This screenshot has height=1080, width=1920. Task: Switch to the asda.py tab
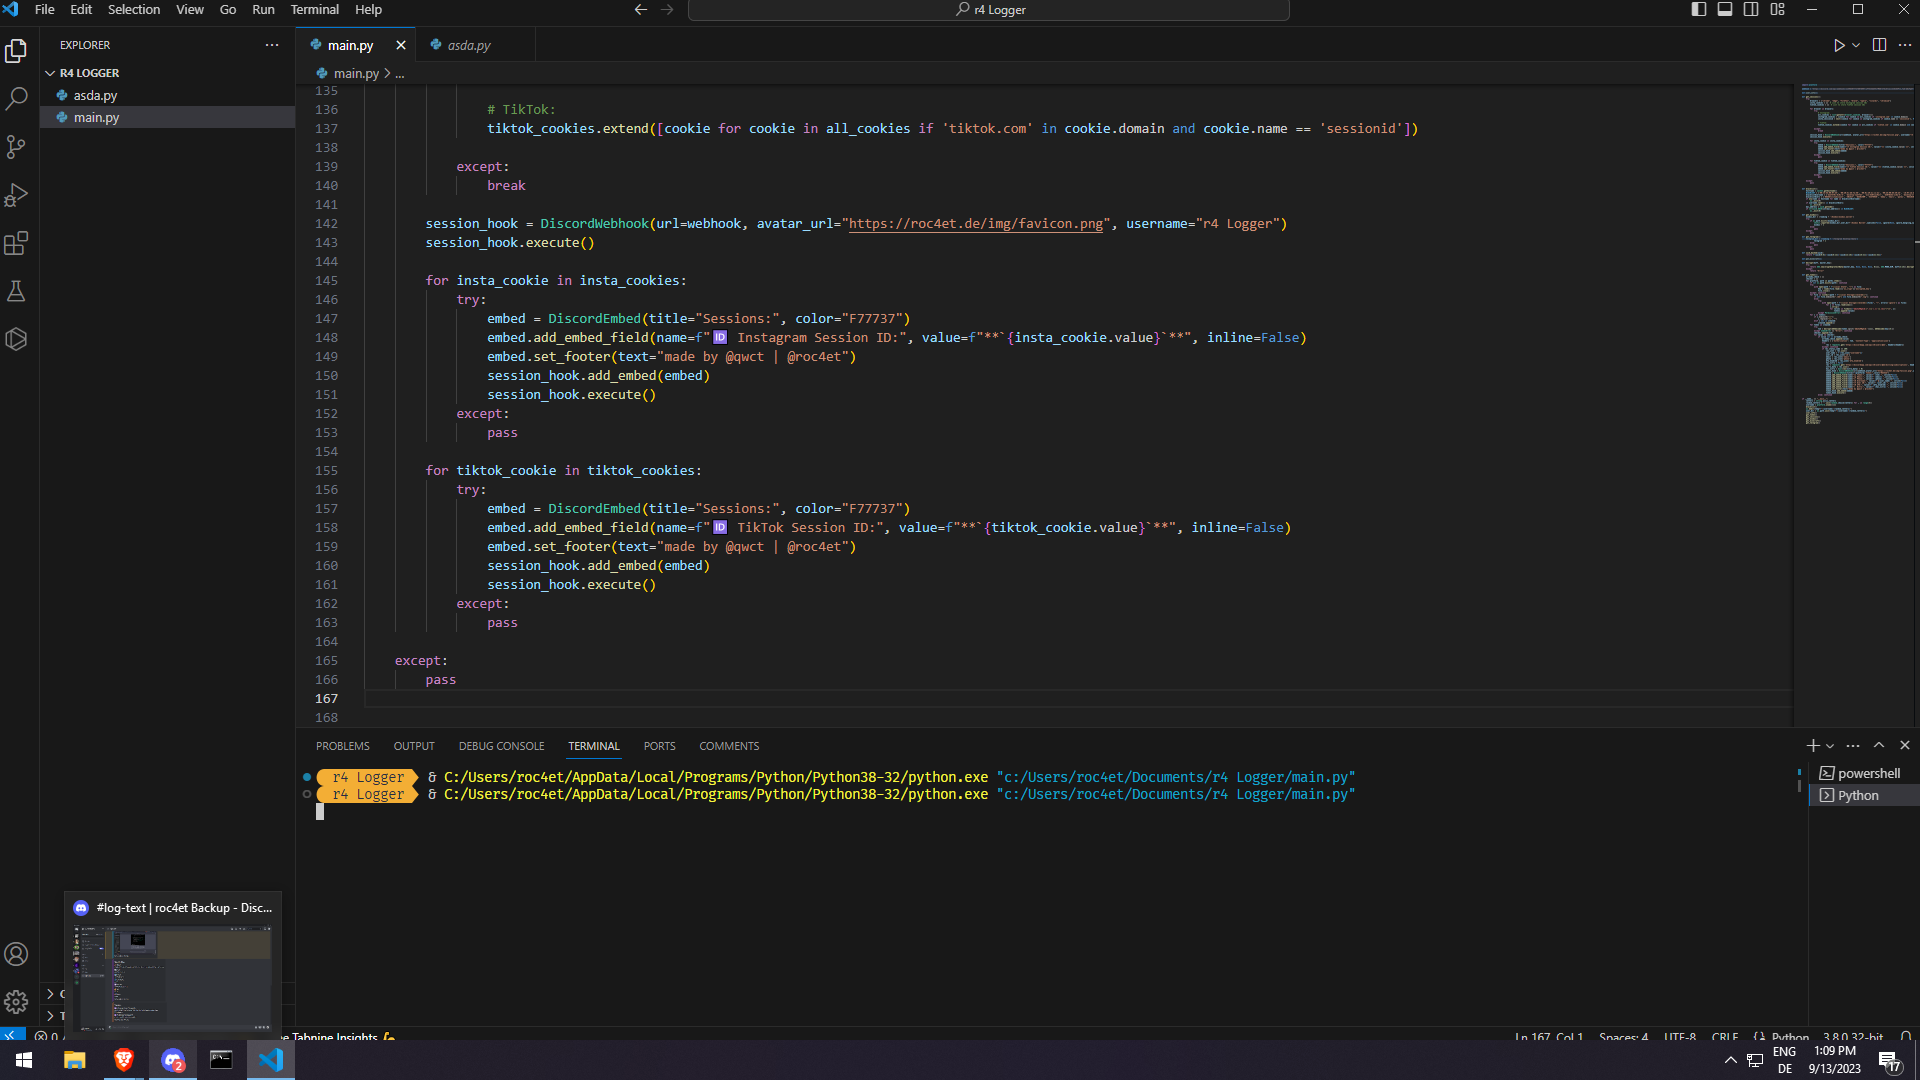click(x=468, y=45)
